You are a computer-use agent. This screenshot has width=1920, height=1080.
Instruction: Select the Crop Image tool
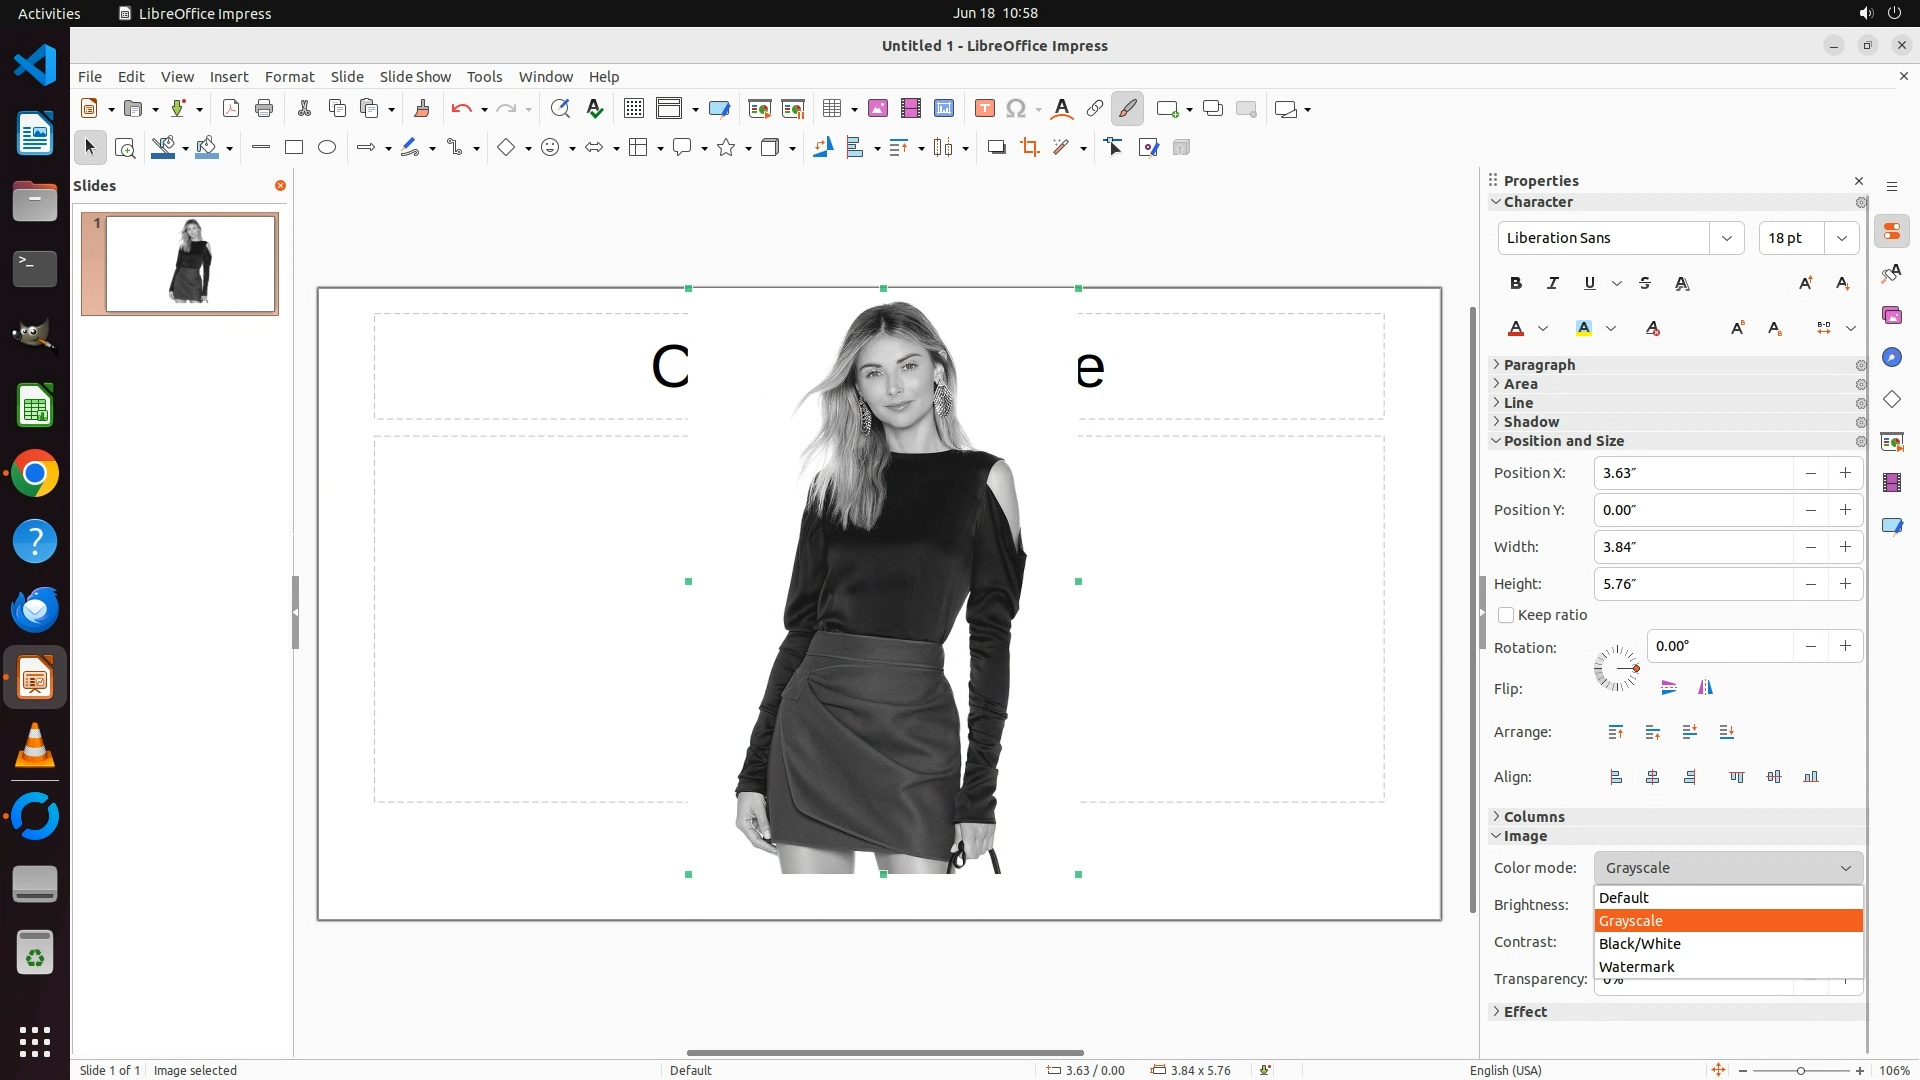click(x=1029, y=148)
